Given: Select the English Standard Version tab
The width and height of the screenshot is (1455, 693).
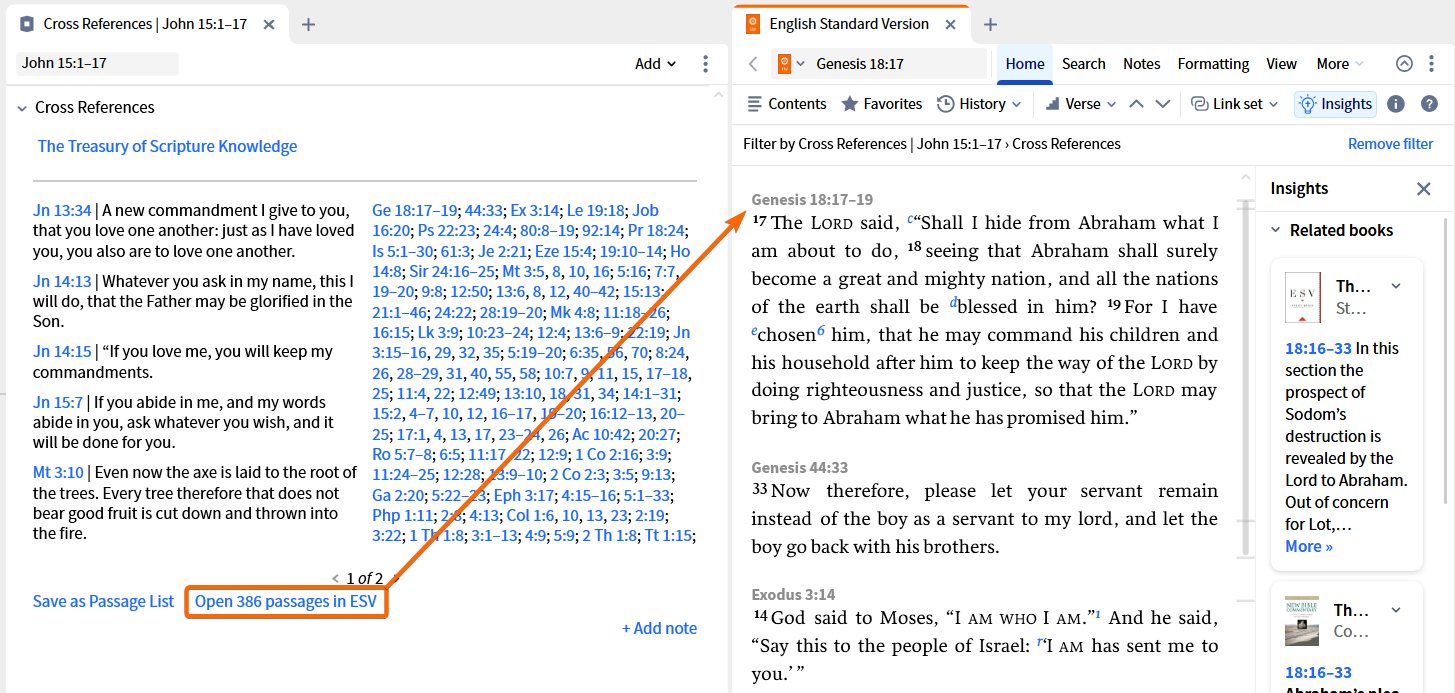Looking at the screenshot, I should coord(848,25).
